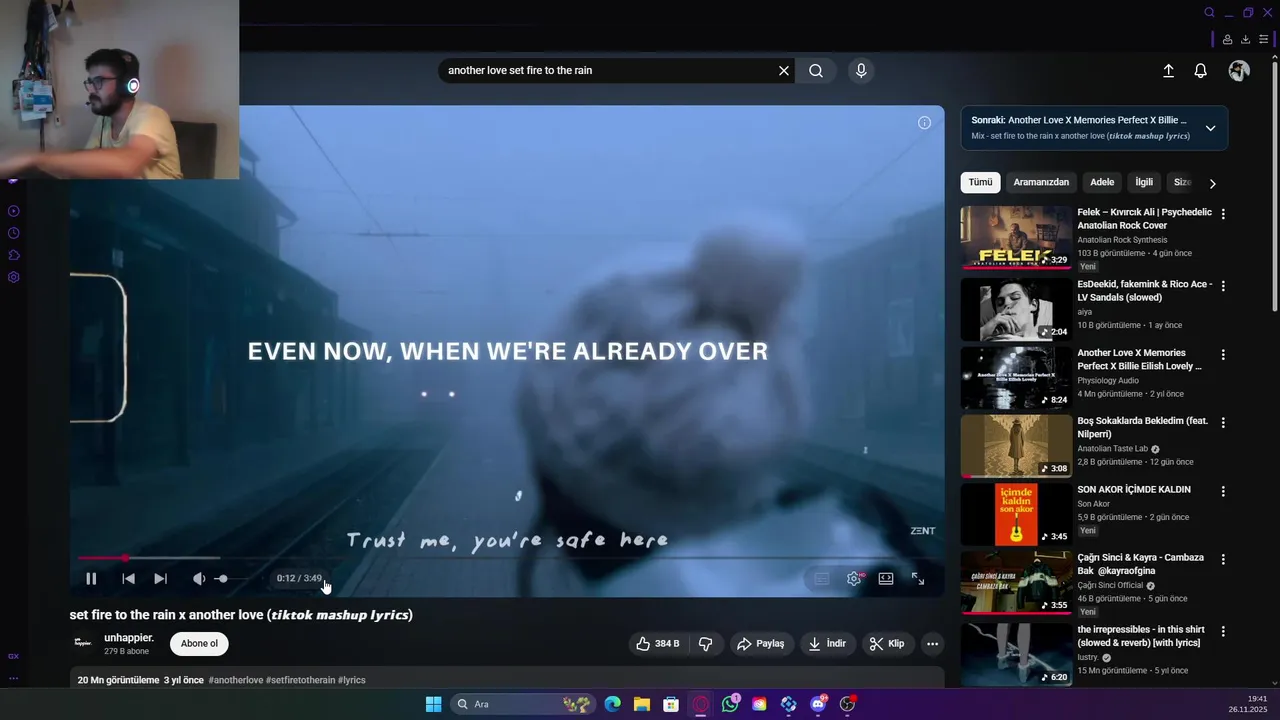
Task: Open File Explorer from the taskbar
Action: 642,704
